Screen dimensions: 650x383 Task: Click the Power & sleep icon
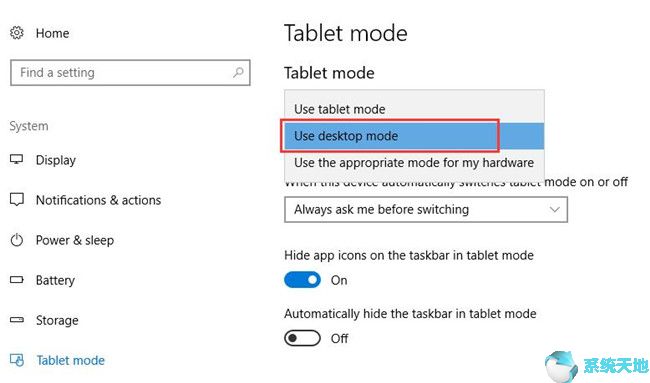[x=17, y=240]
